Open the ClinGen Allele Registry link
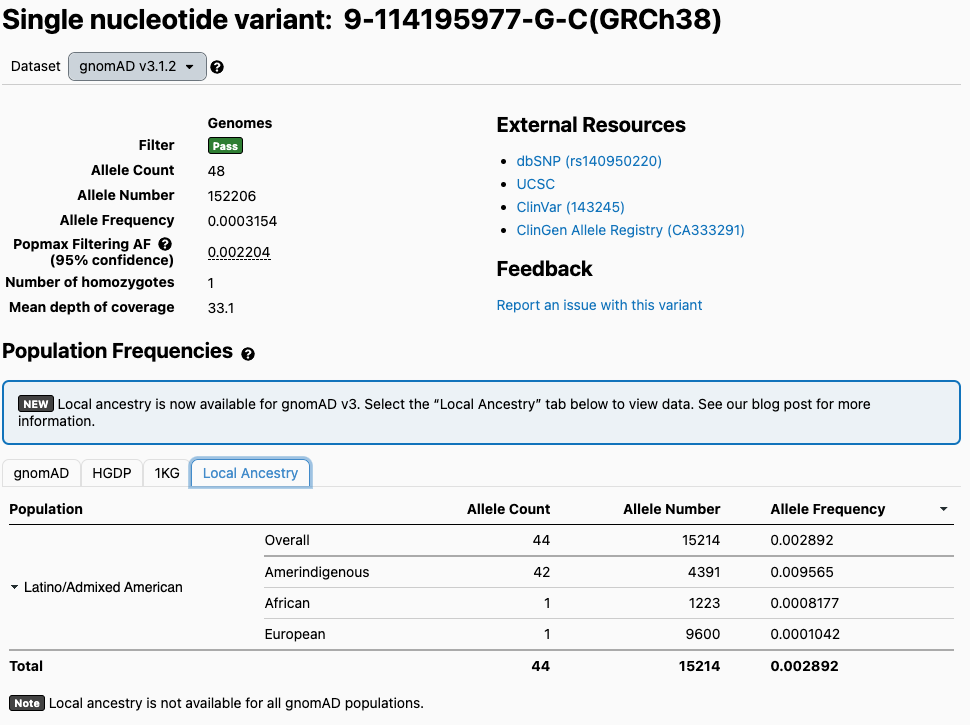The image size is (970, 725). click(630, 230)
